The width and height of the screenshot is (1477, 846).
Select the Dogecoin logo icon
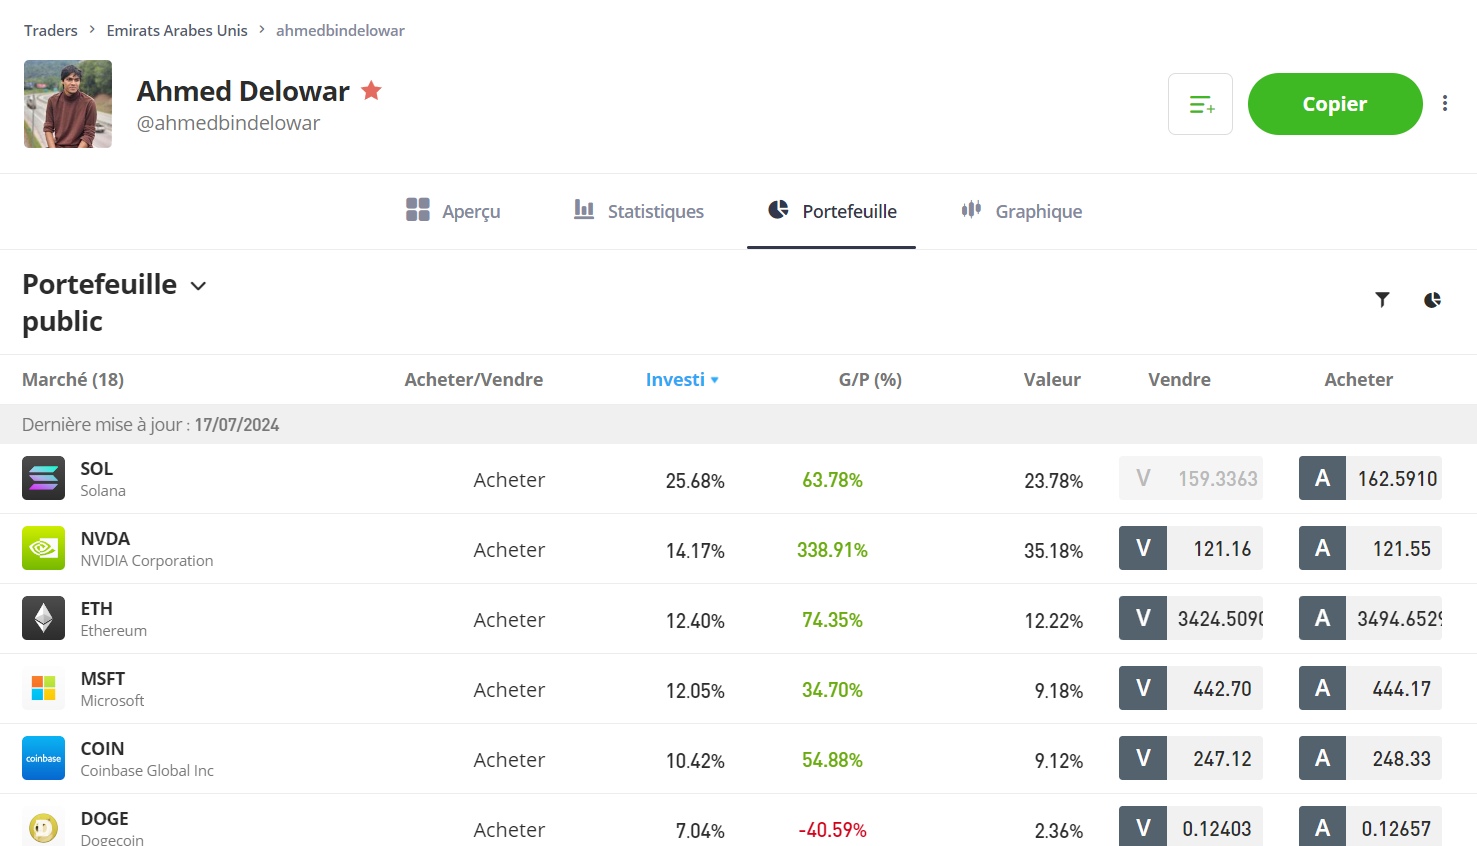pyautogui.click(x=42, y=826)
